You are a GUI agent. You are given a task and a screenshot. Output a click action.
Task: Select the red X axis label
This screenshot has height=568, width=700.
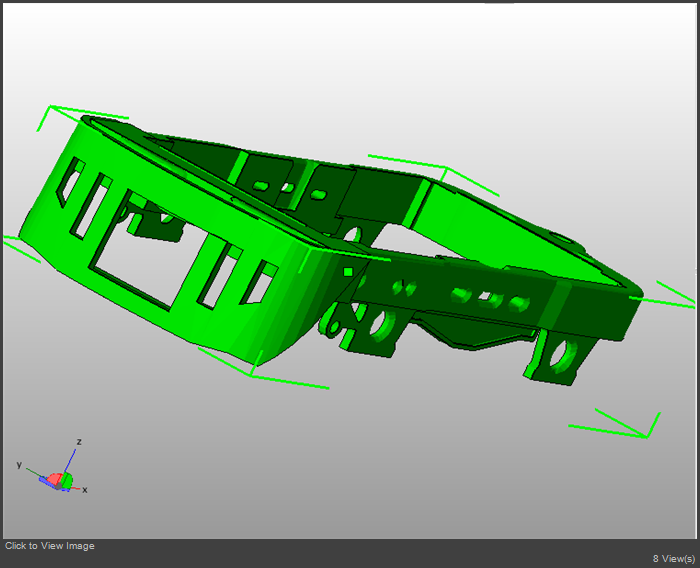coord(85,490)
